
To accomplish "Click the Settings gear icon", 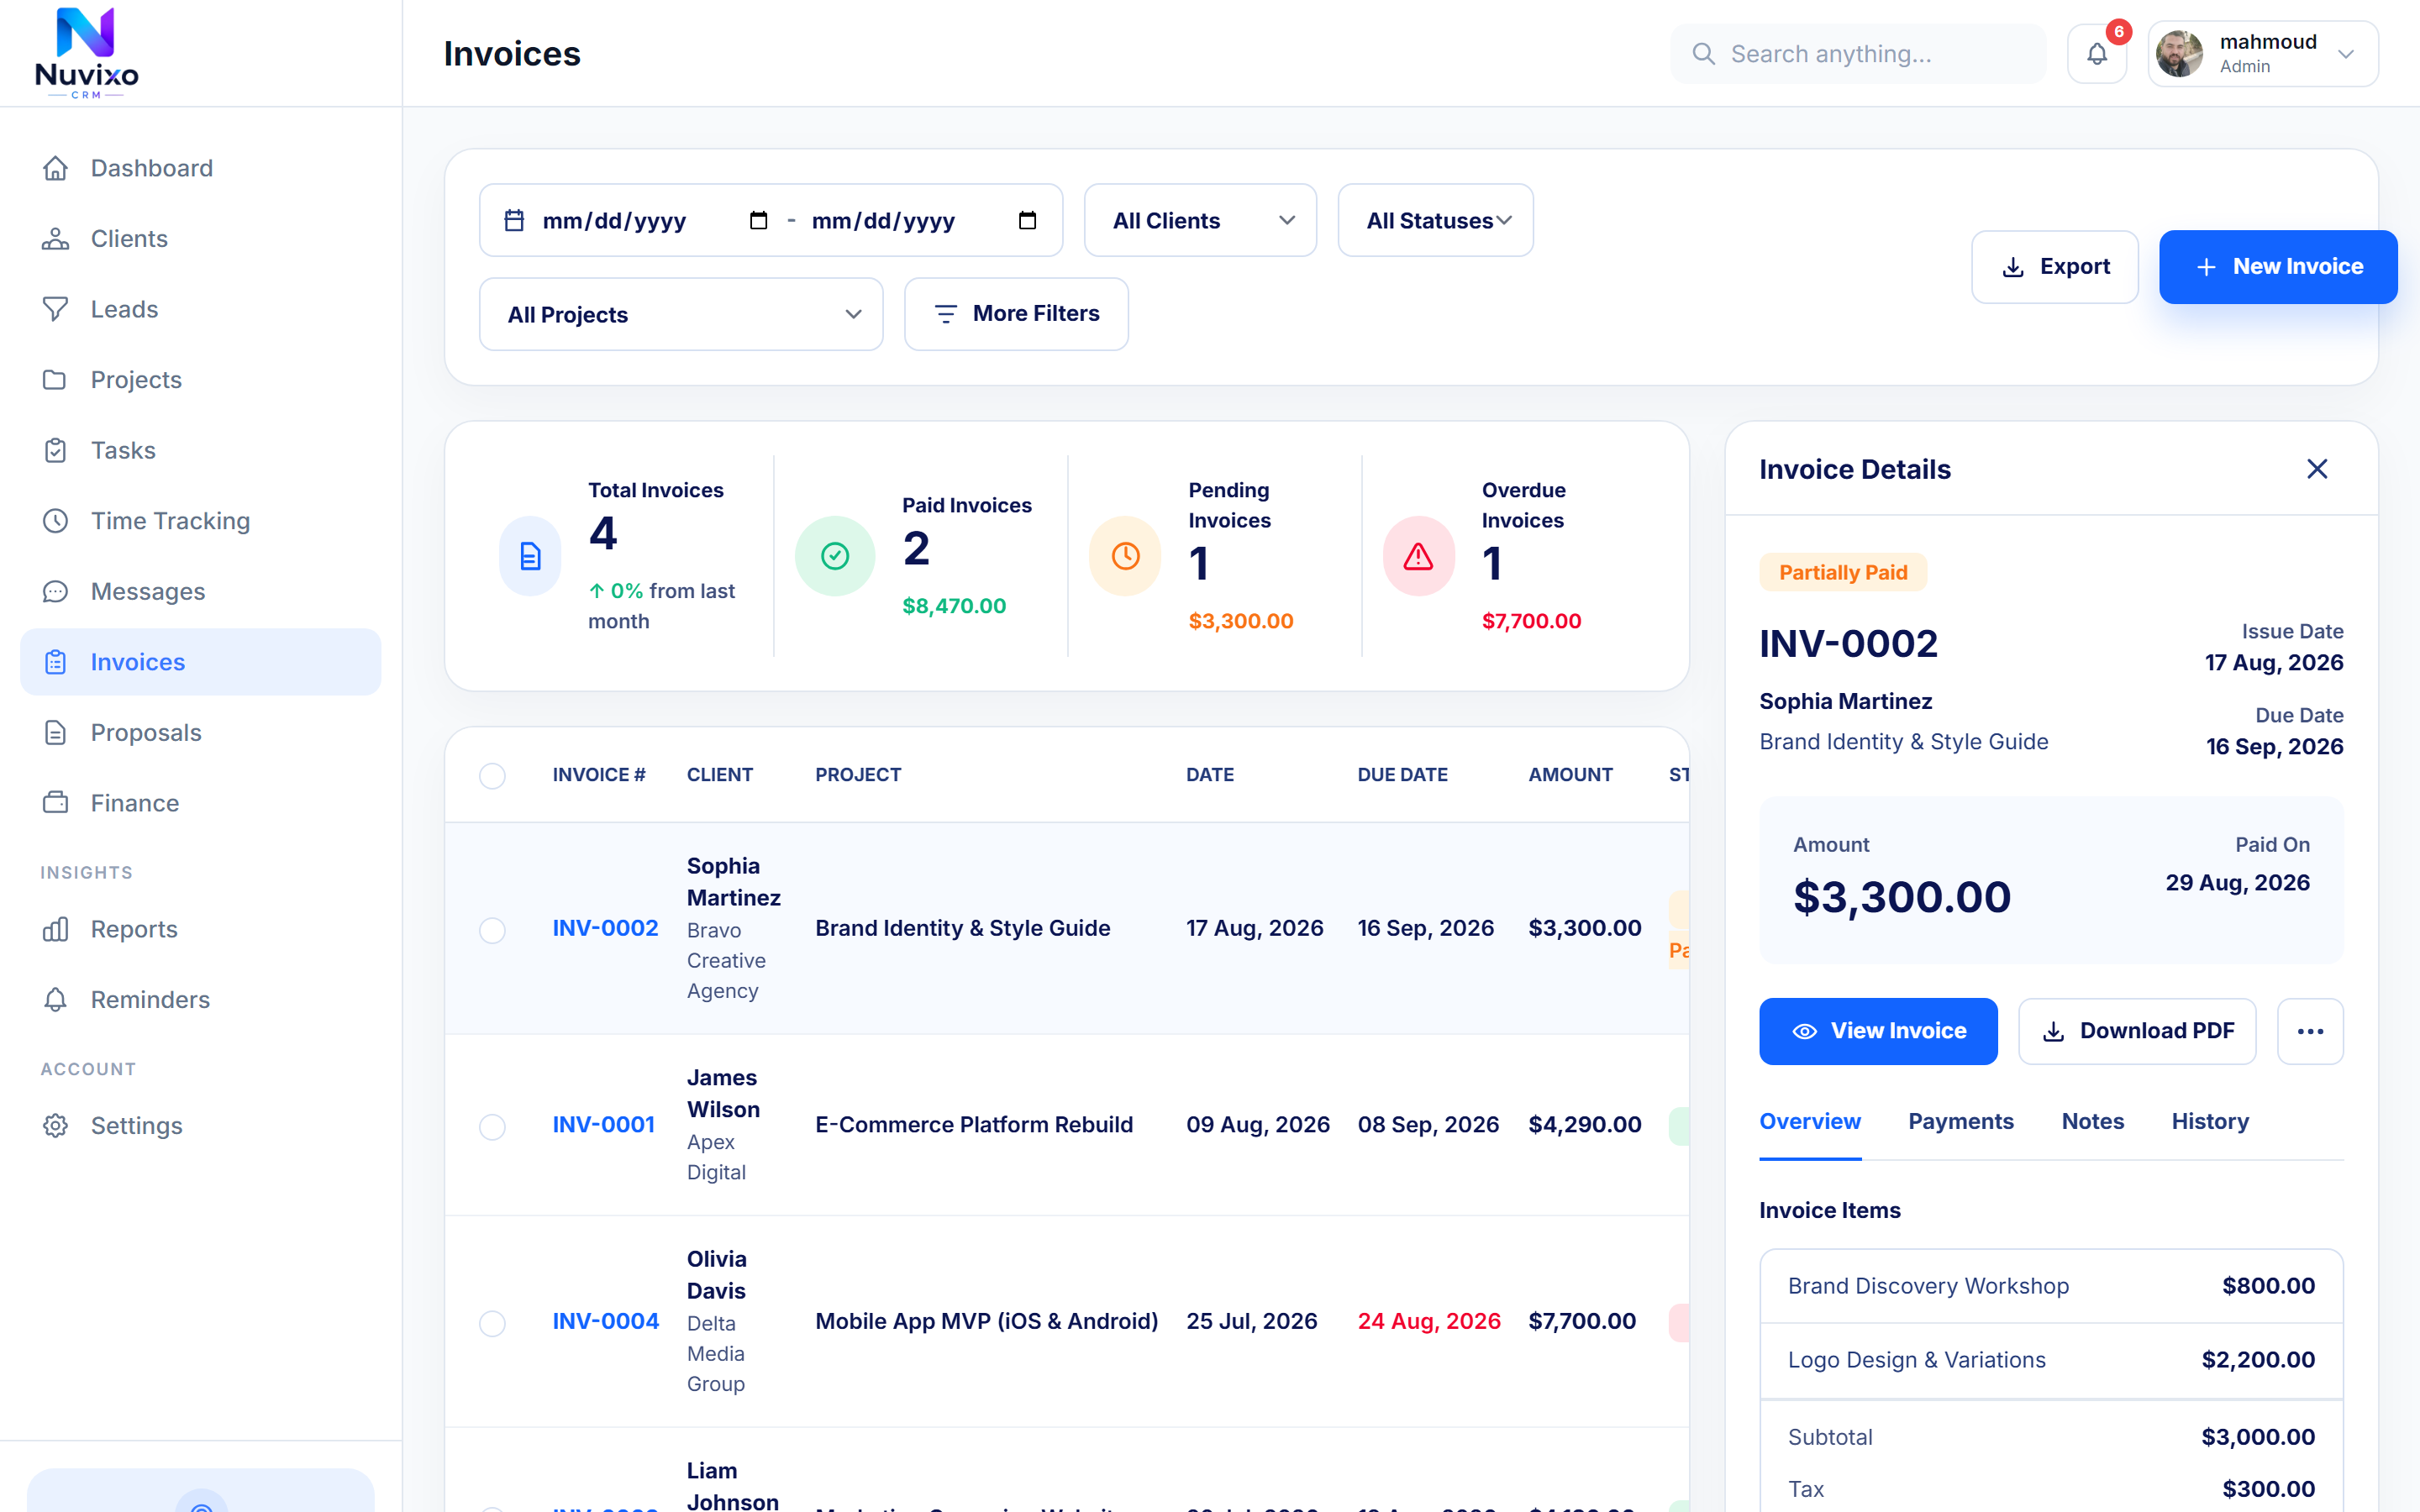I will [x=56, y=1126].
